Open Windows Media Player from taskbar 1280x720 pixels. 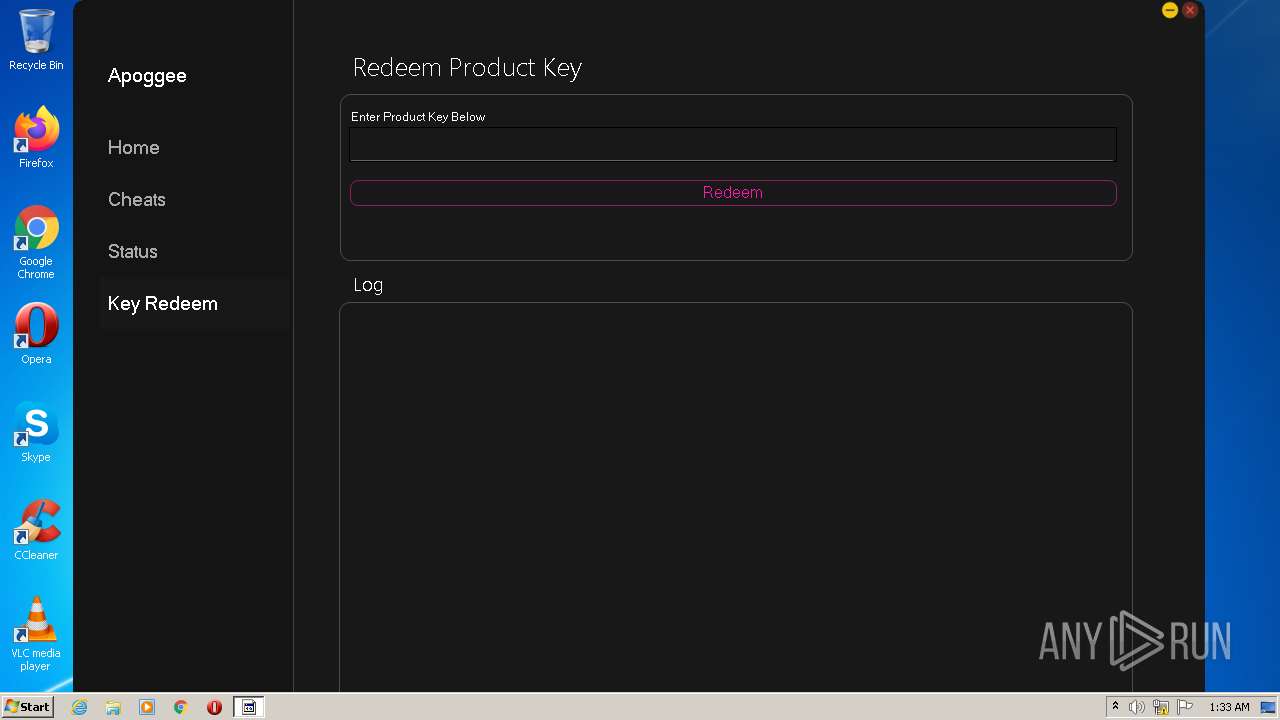point(147,707)
